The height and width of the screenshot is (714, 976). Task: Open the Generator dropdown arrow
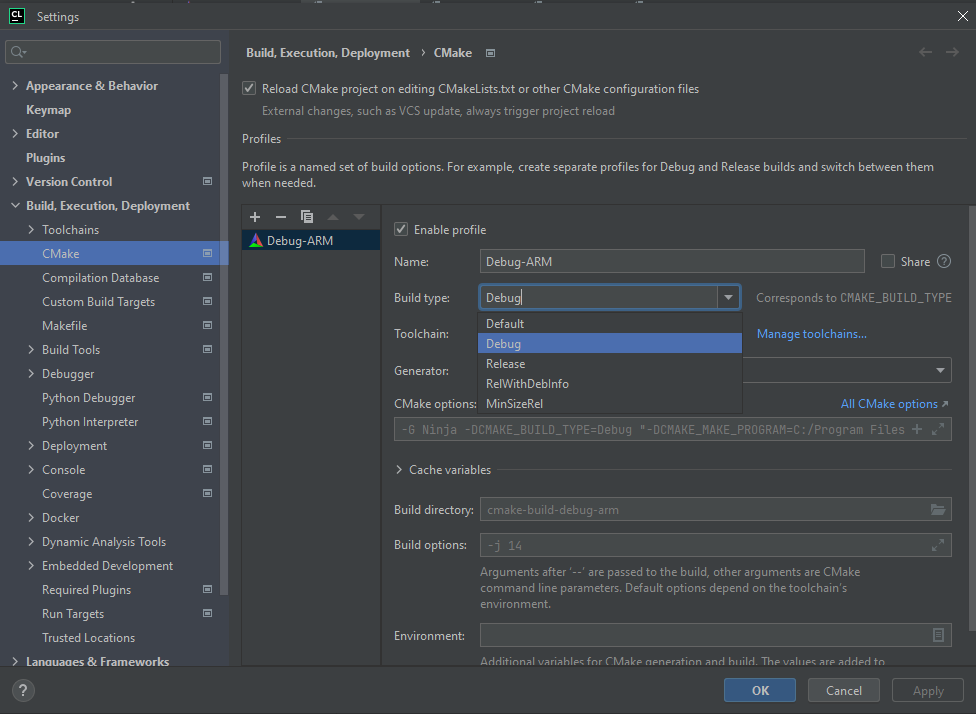point(940,370)
